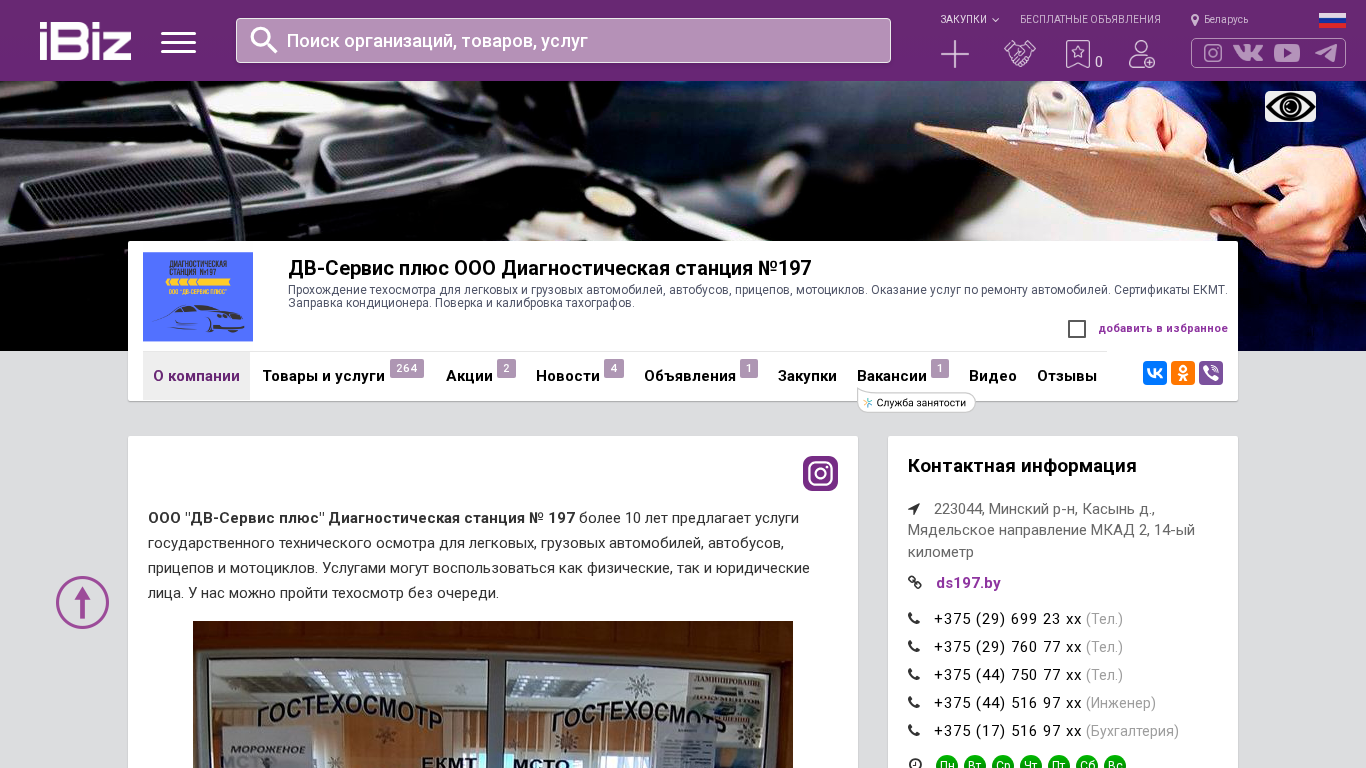
Task: Click the favorites counter 0
Action: click(1099, 62)
